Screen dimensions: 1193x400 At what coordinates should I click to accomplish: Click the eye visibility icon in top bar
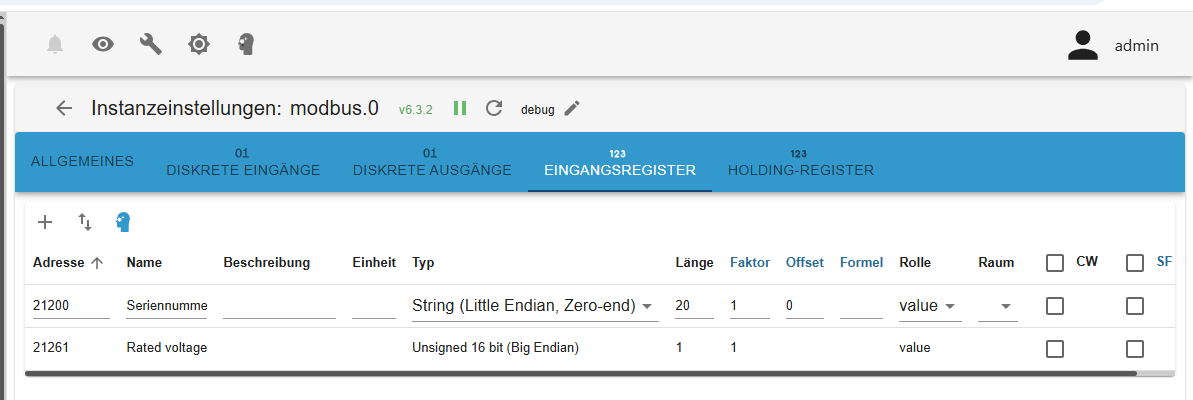(103, 44)
